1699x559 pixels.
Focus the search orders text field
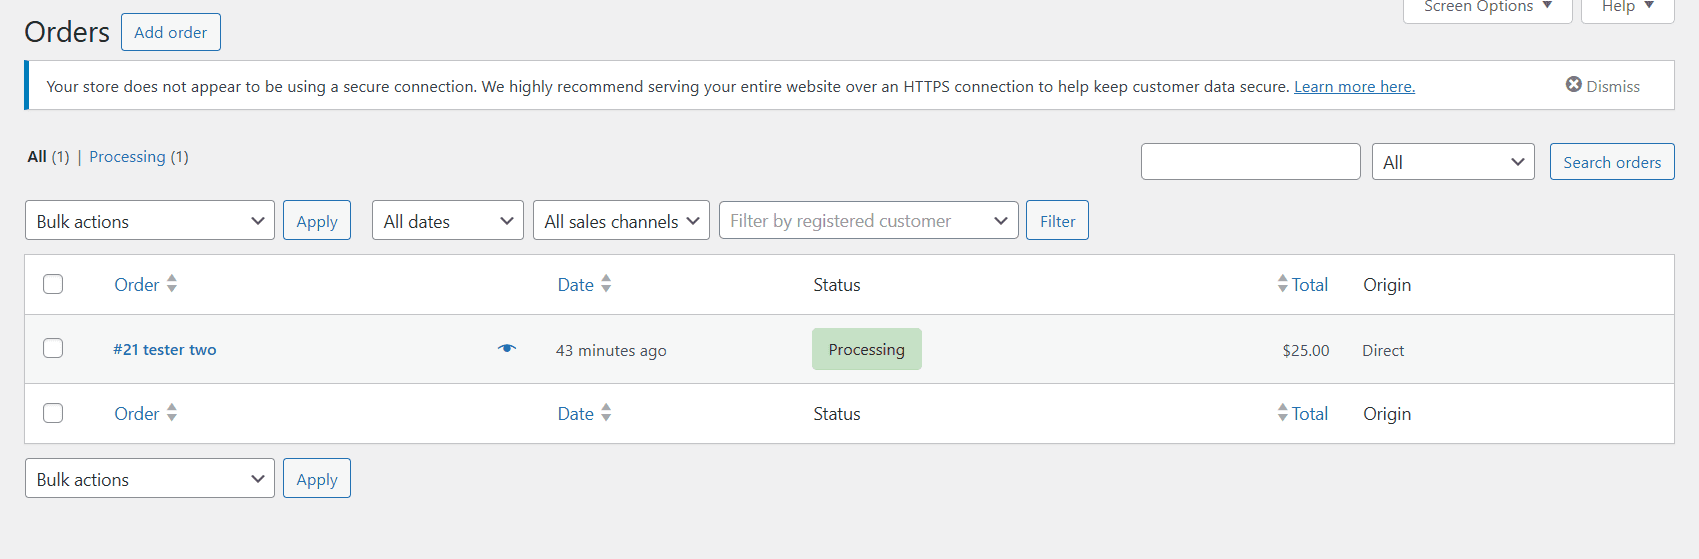pyautogui.click(x=1250, y=162)
